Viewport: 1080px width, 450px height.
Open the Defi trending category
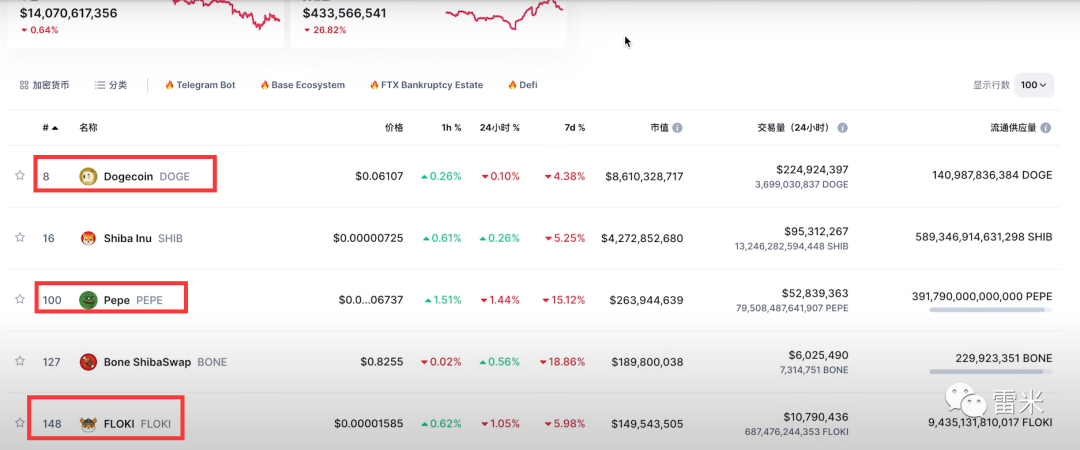point(522,85)
